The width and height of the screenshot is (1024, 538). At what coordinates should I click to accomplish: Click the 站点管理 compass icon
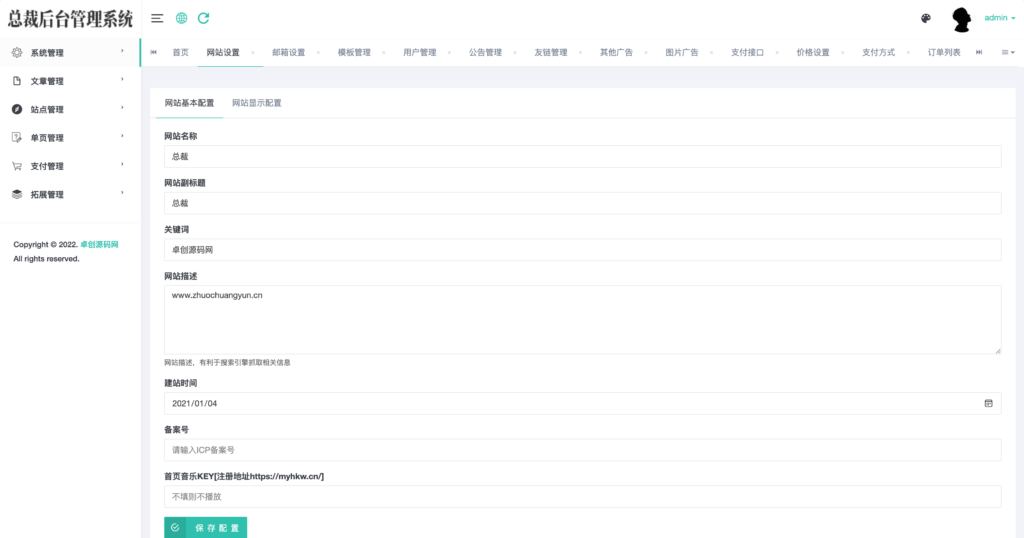[x=17, y=109]
